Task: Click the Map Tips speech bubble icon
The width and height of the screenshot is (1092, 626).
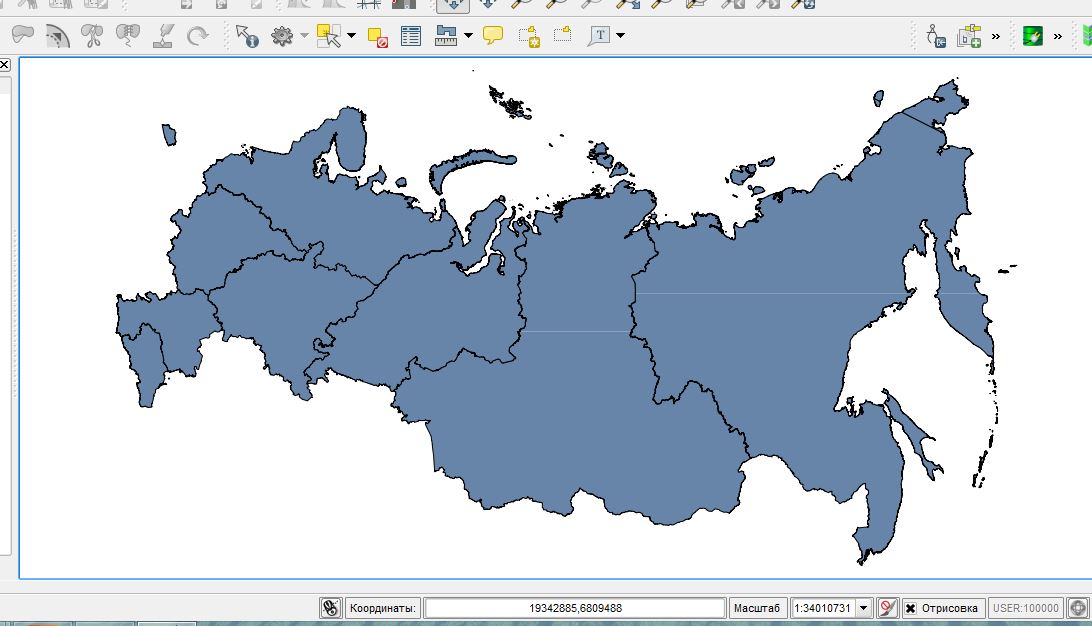Action: coord(492,36)
